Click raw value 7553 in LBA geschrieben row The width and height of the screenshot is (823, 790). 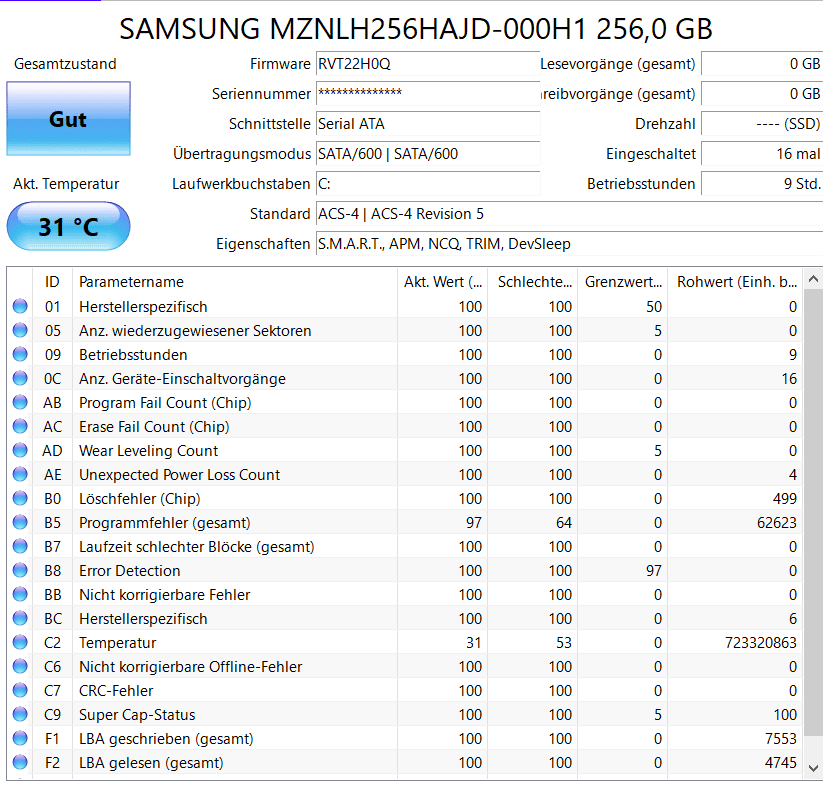[781, 739]
